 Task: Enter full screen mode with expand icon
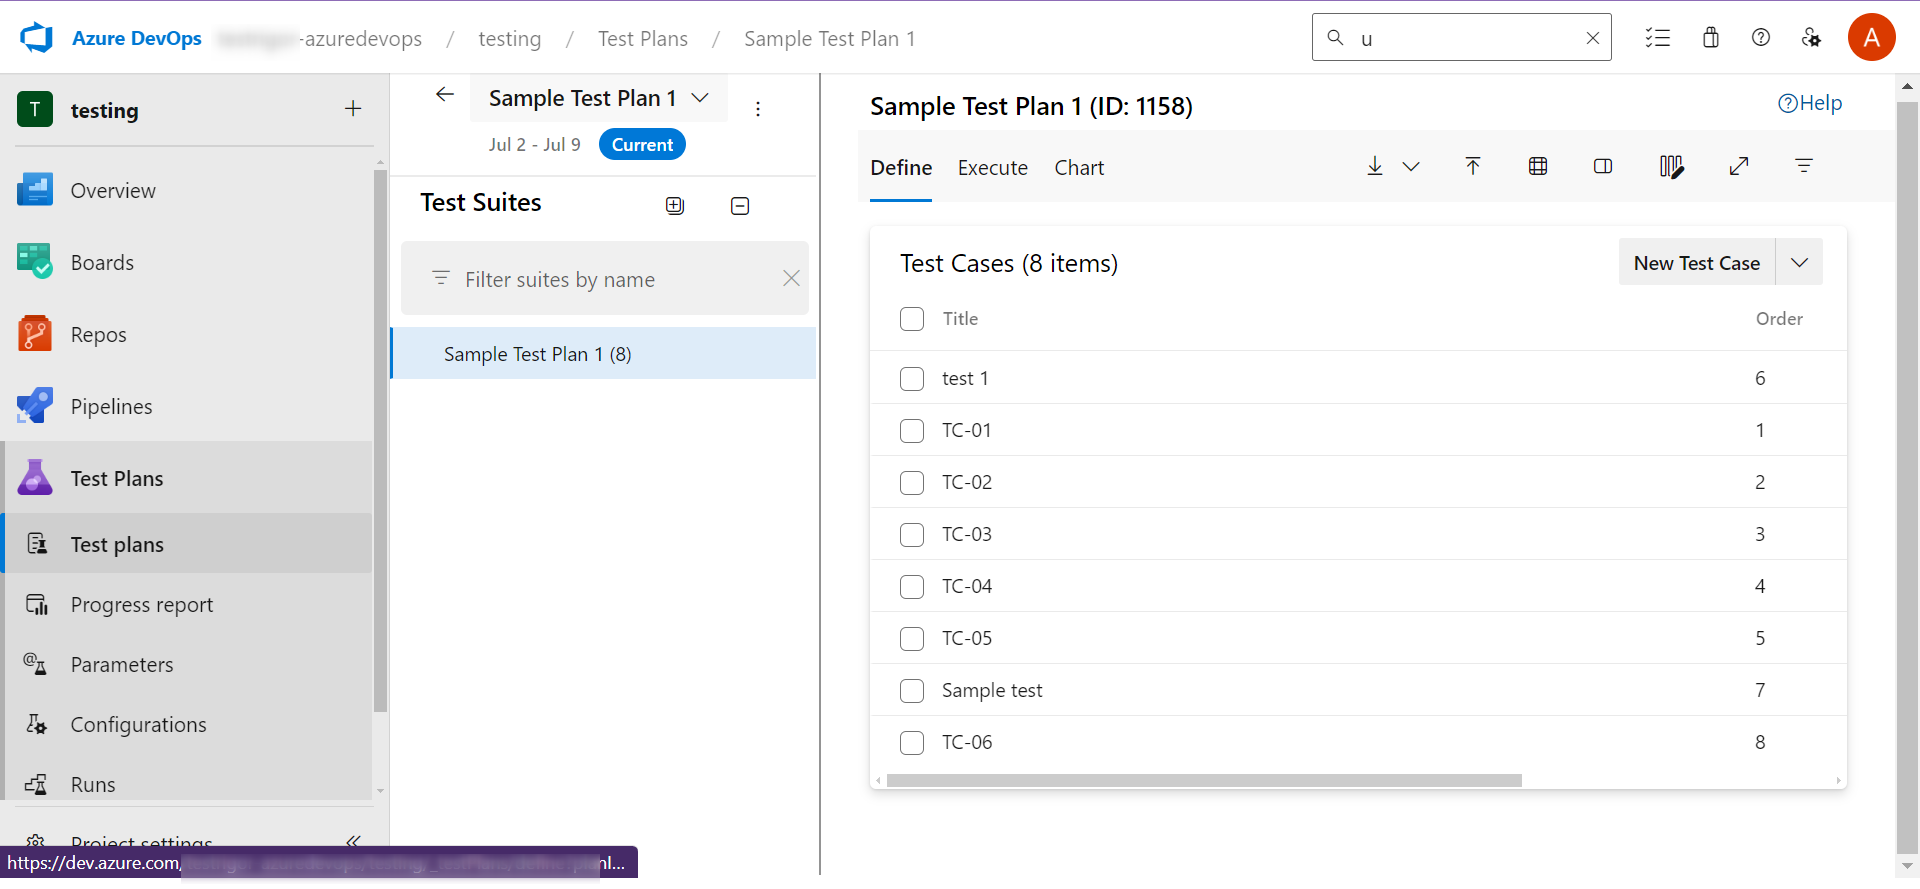tap(1739, 167)
